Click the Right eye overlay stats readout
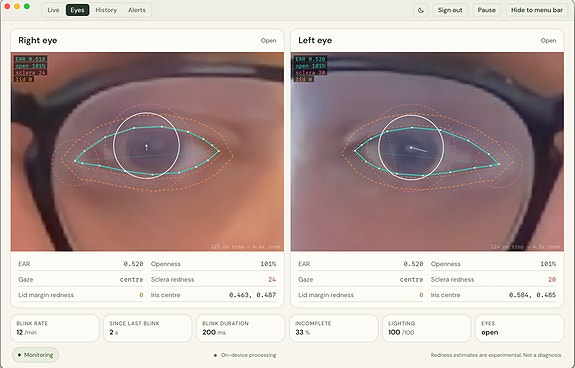 point(30,69)
